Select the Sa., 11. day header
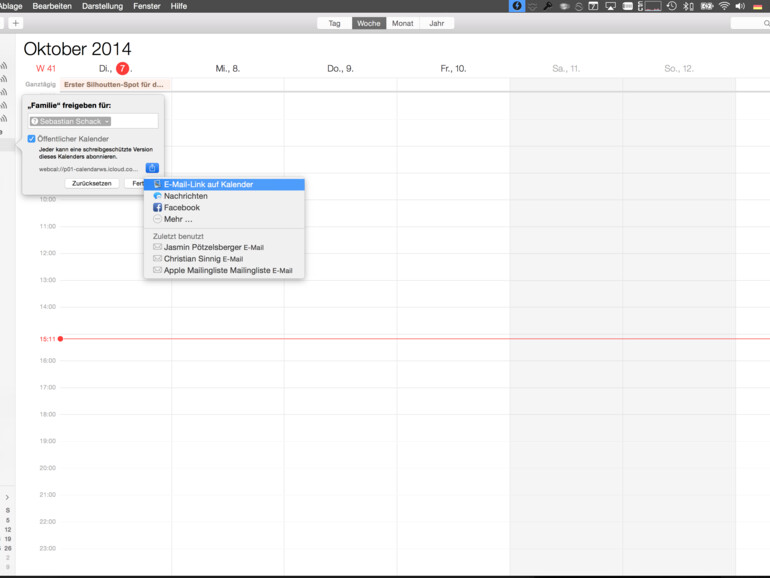 [566, 68]
